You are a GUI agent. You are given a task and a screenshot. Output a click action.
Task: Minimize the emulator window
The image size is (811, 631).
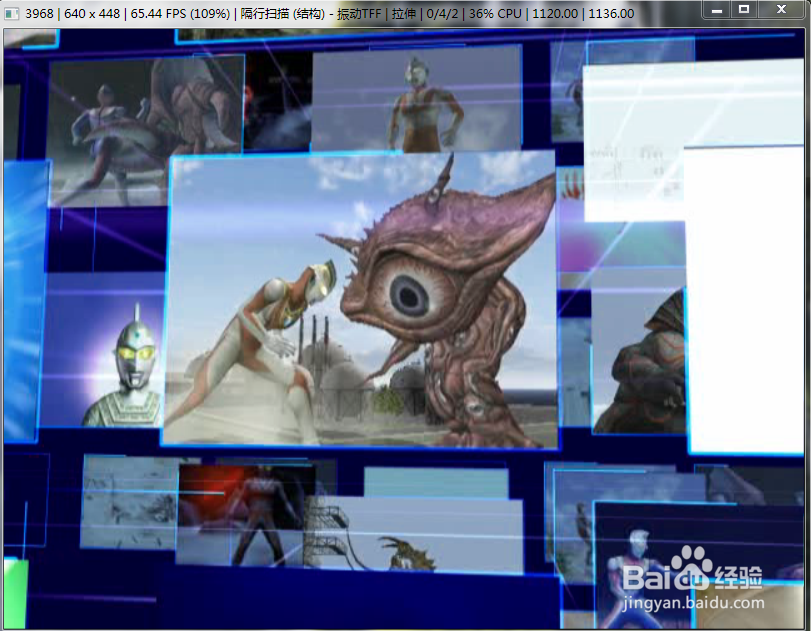717,10
